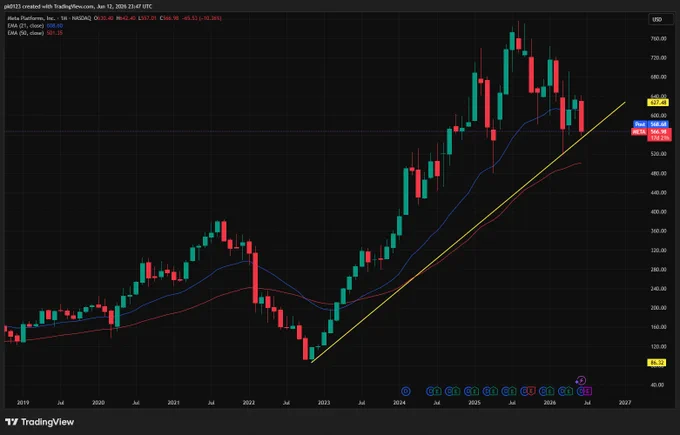Image resolution: width=680 pixels, height=435 pixels.
Task: Click the 2019 time axis label
Action: [23, 403]
